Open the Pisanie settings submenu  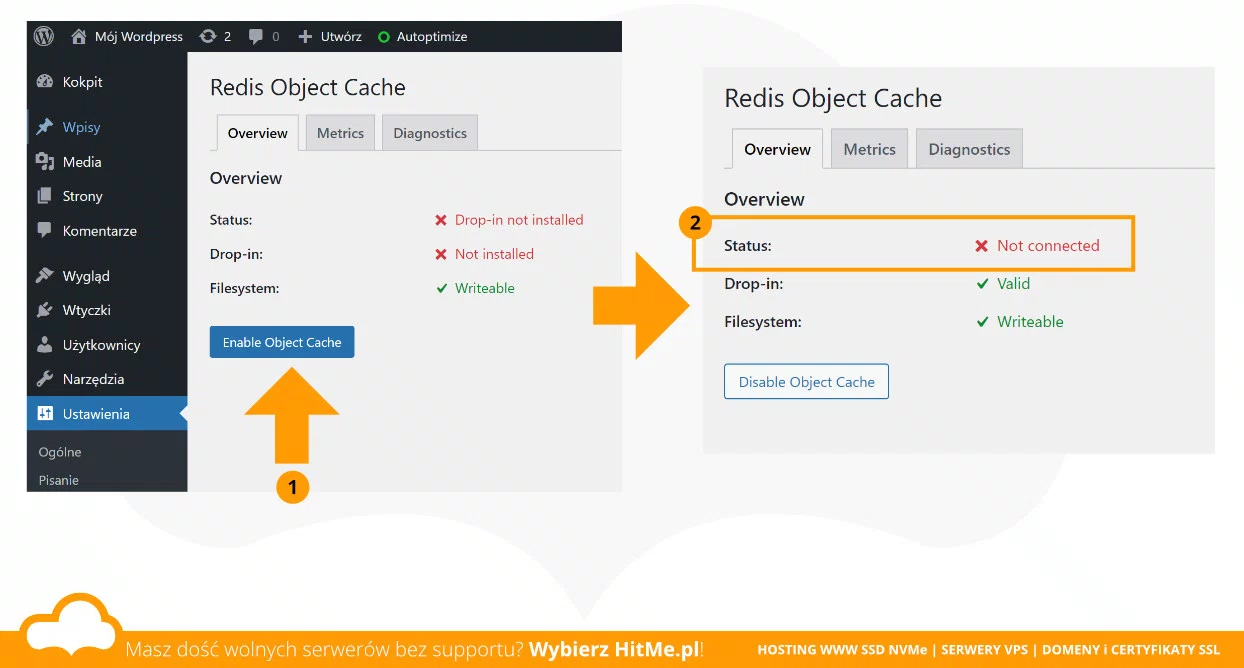click(x=58, y=480)
